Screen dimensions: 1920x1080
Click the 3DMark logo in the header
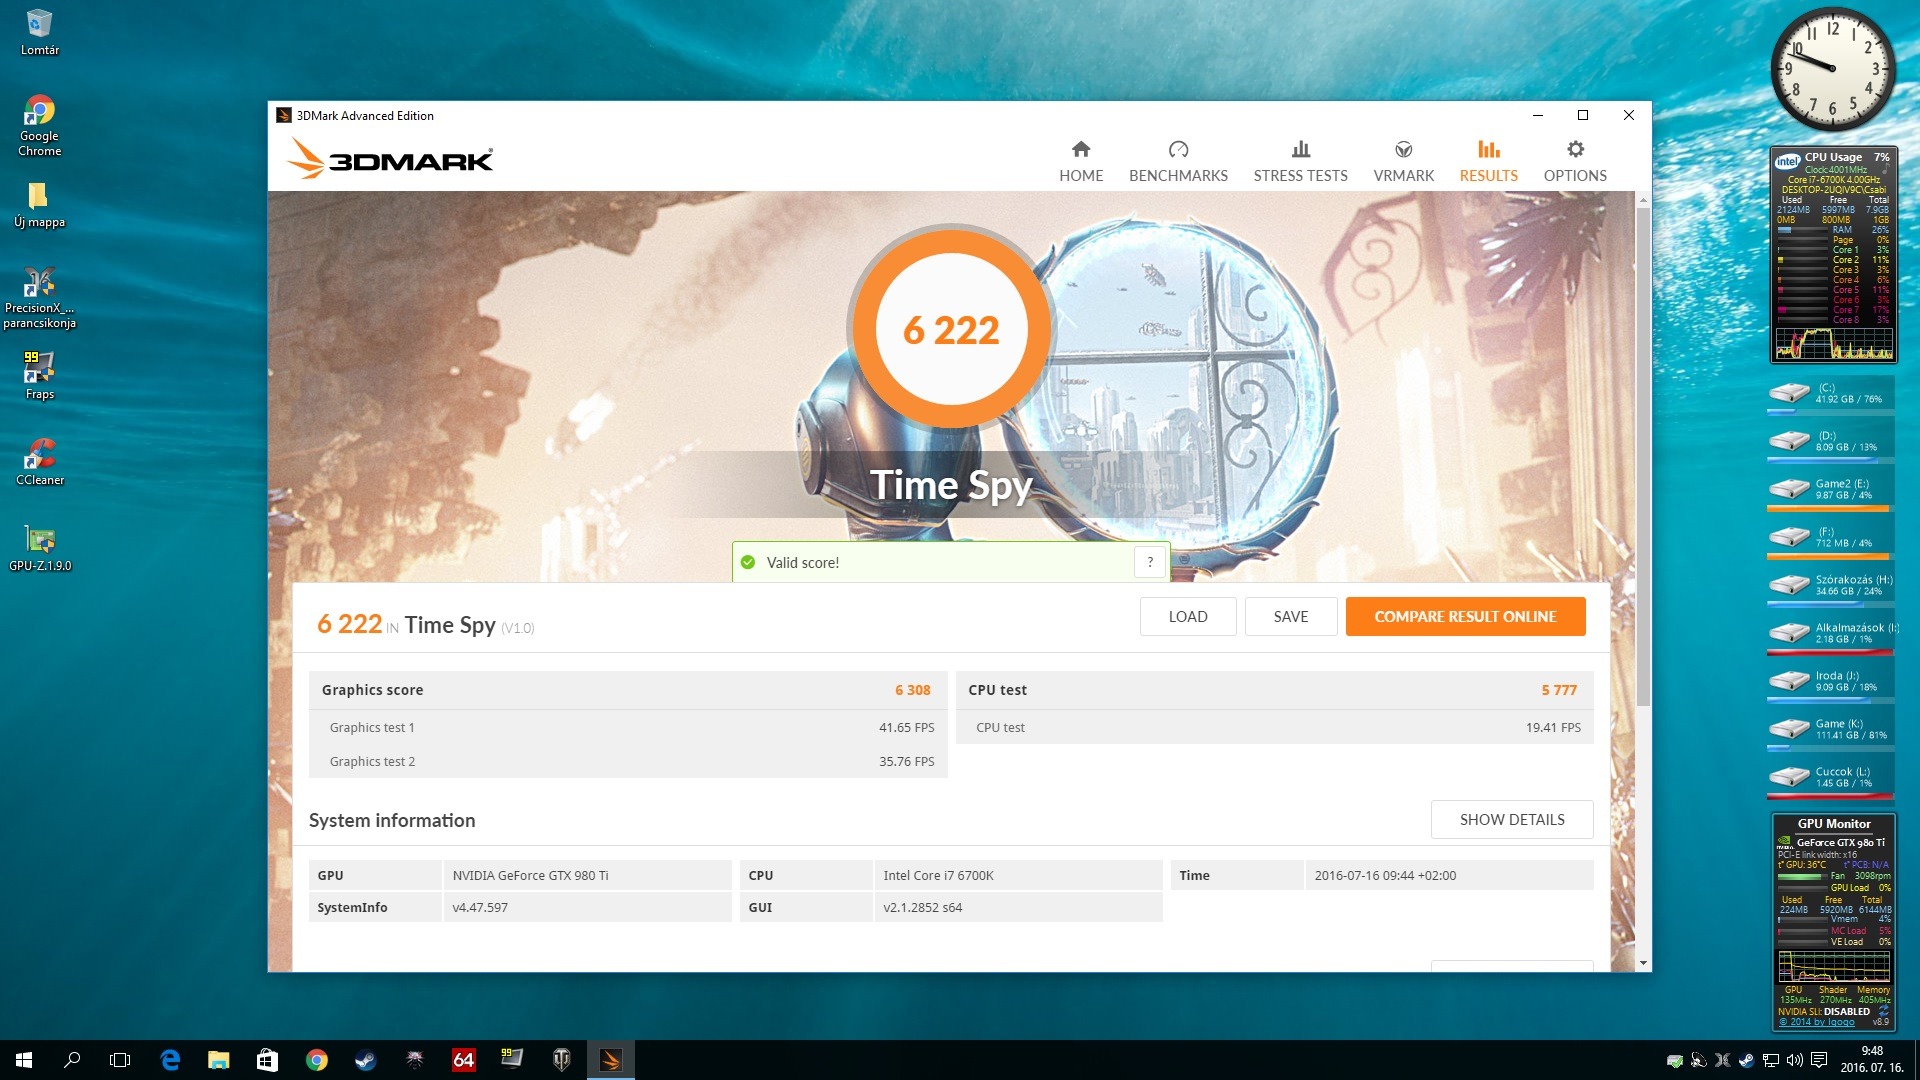(390, 159)
